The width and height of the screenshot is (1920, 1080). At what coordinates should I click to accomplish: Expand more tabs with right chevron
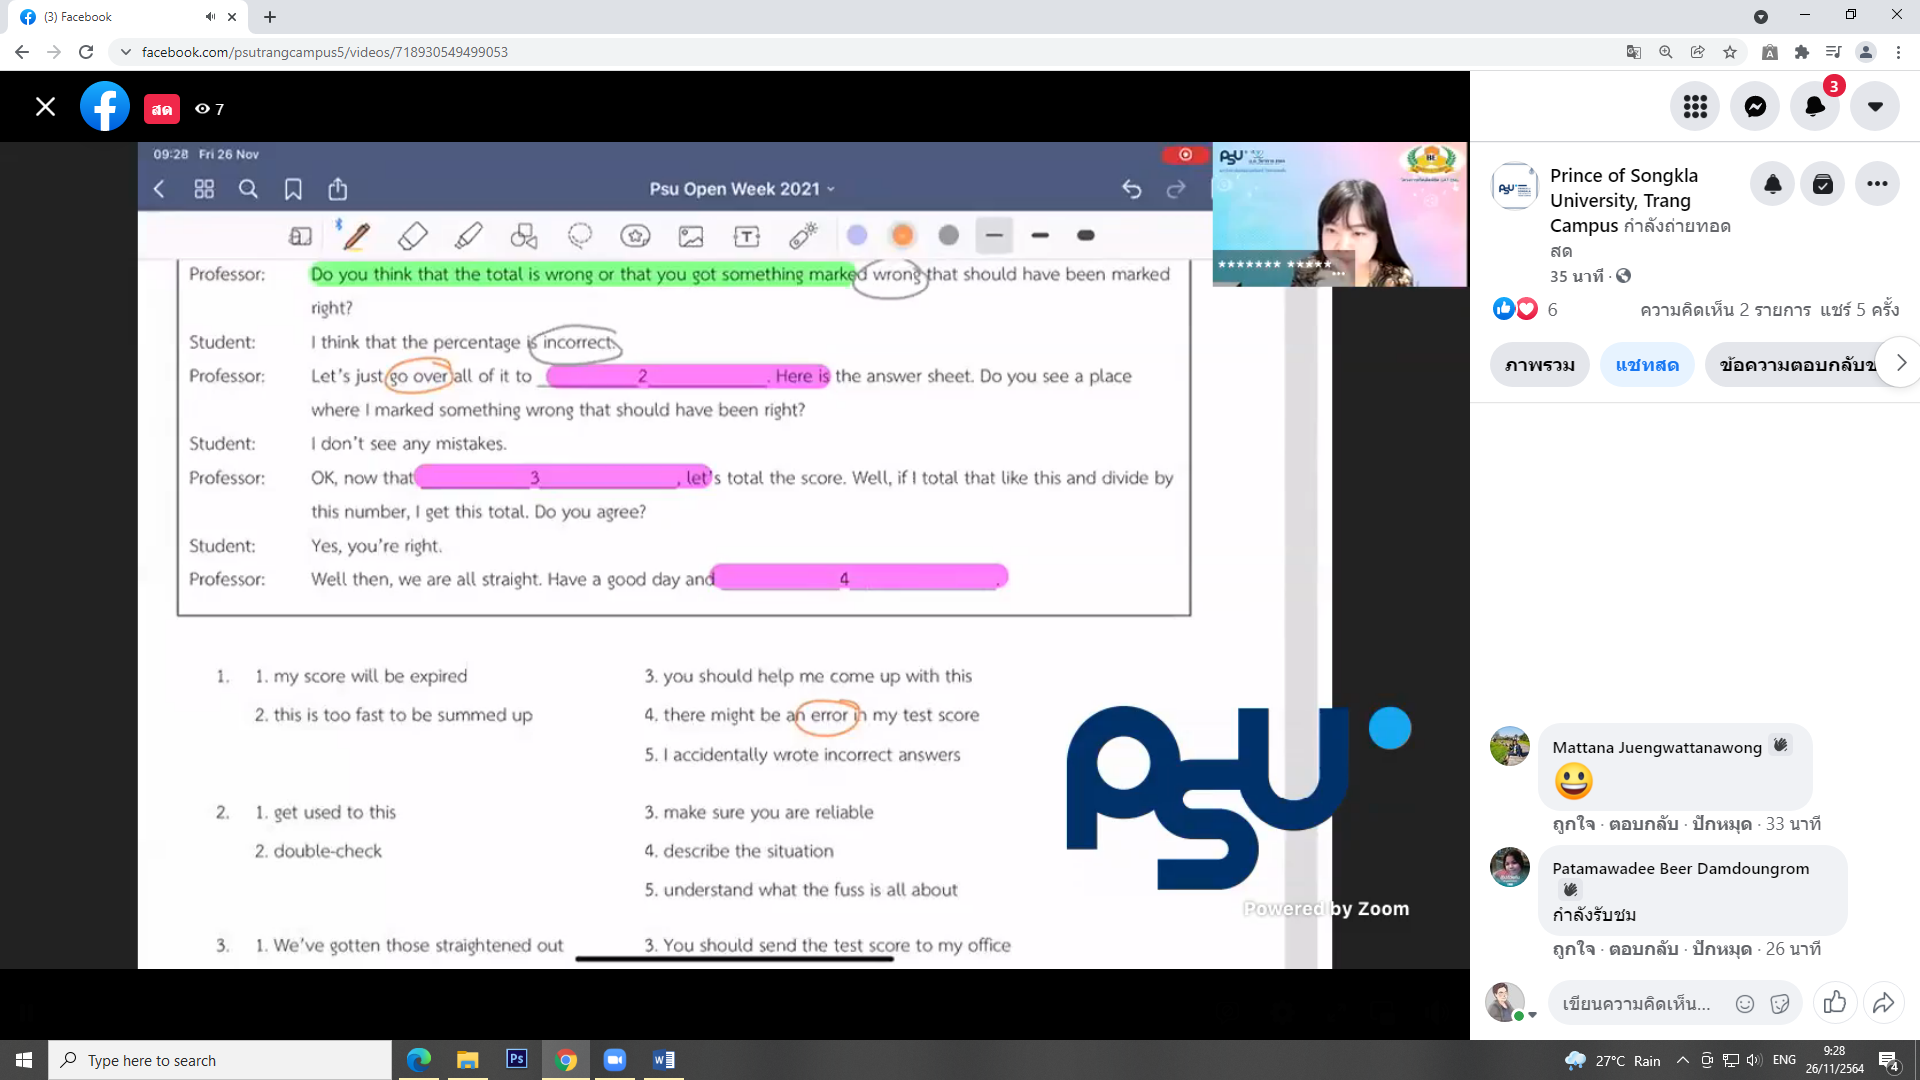(x=1901, y=363)
